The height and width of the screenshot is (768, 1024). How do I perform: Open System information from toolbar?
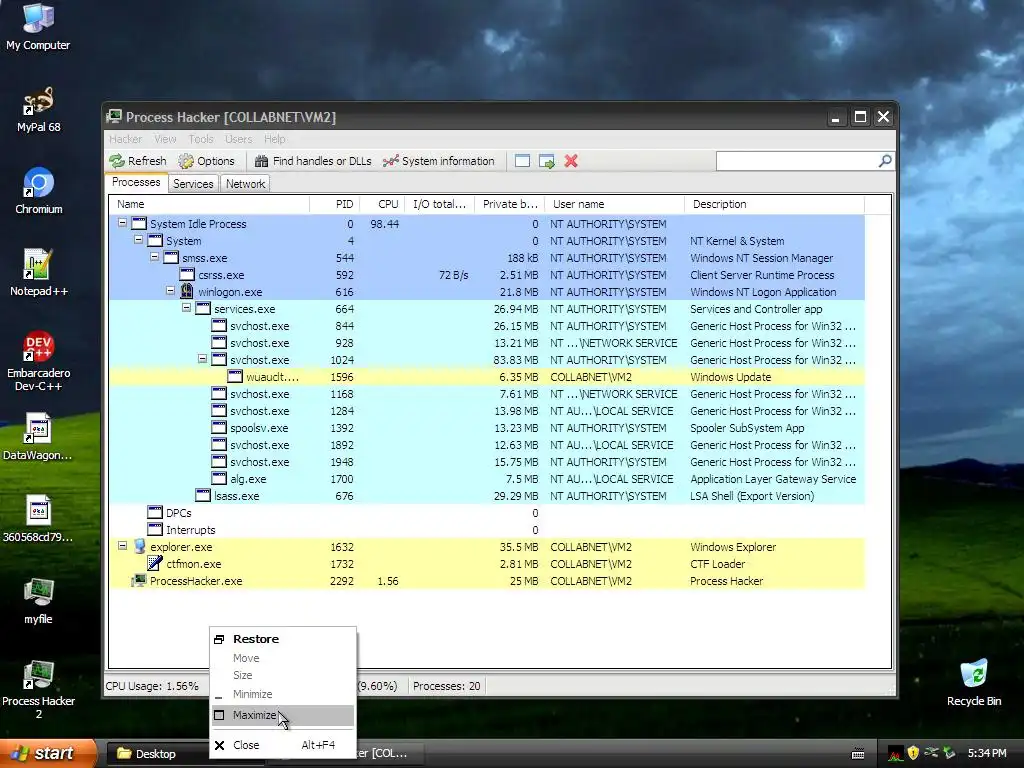[x=439, y=161]
